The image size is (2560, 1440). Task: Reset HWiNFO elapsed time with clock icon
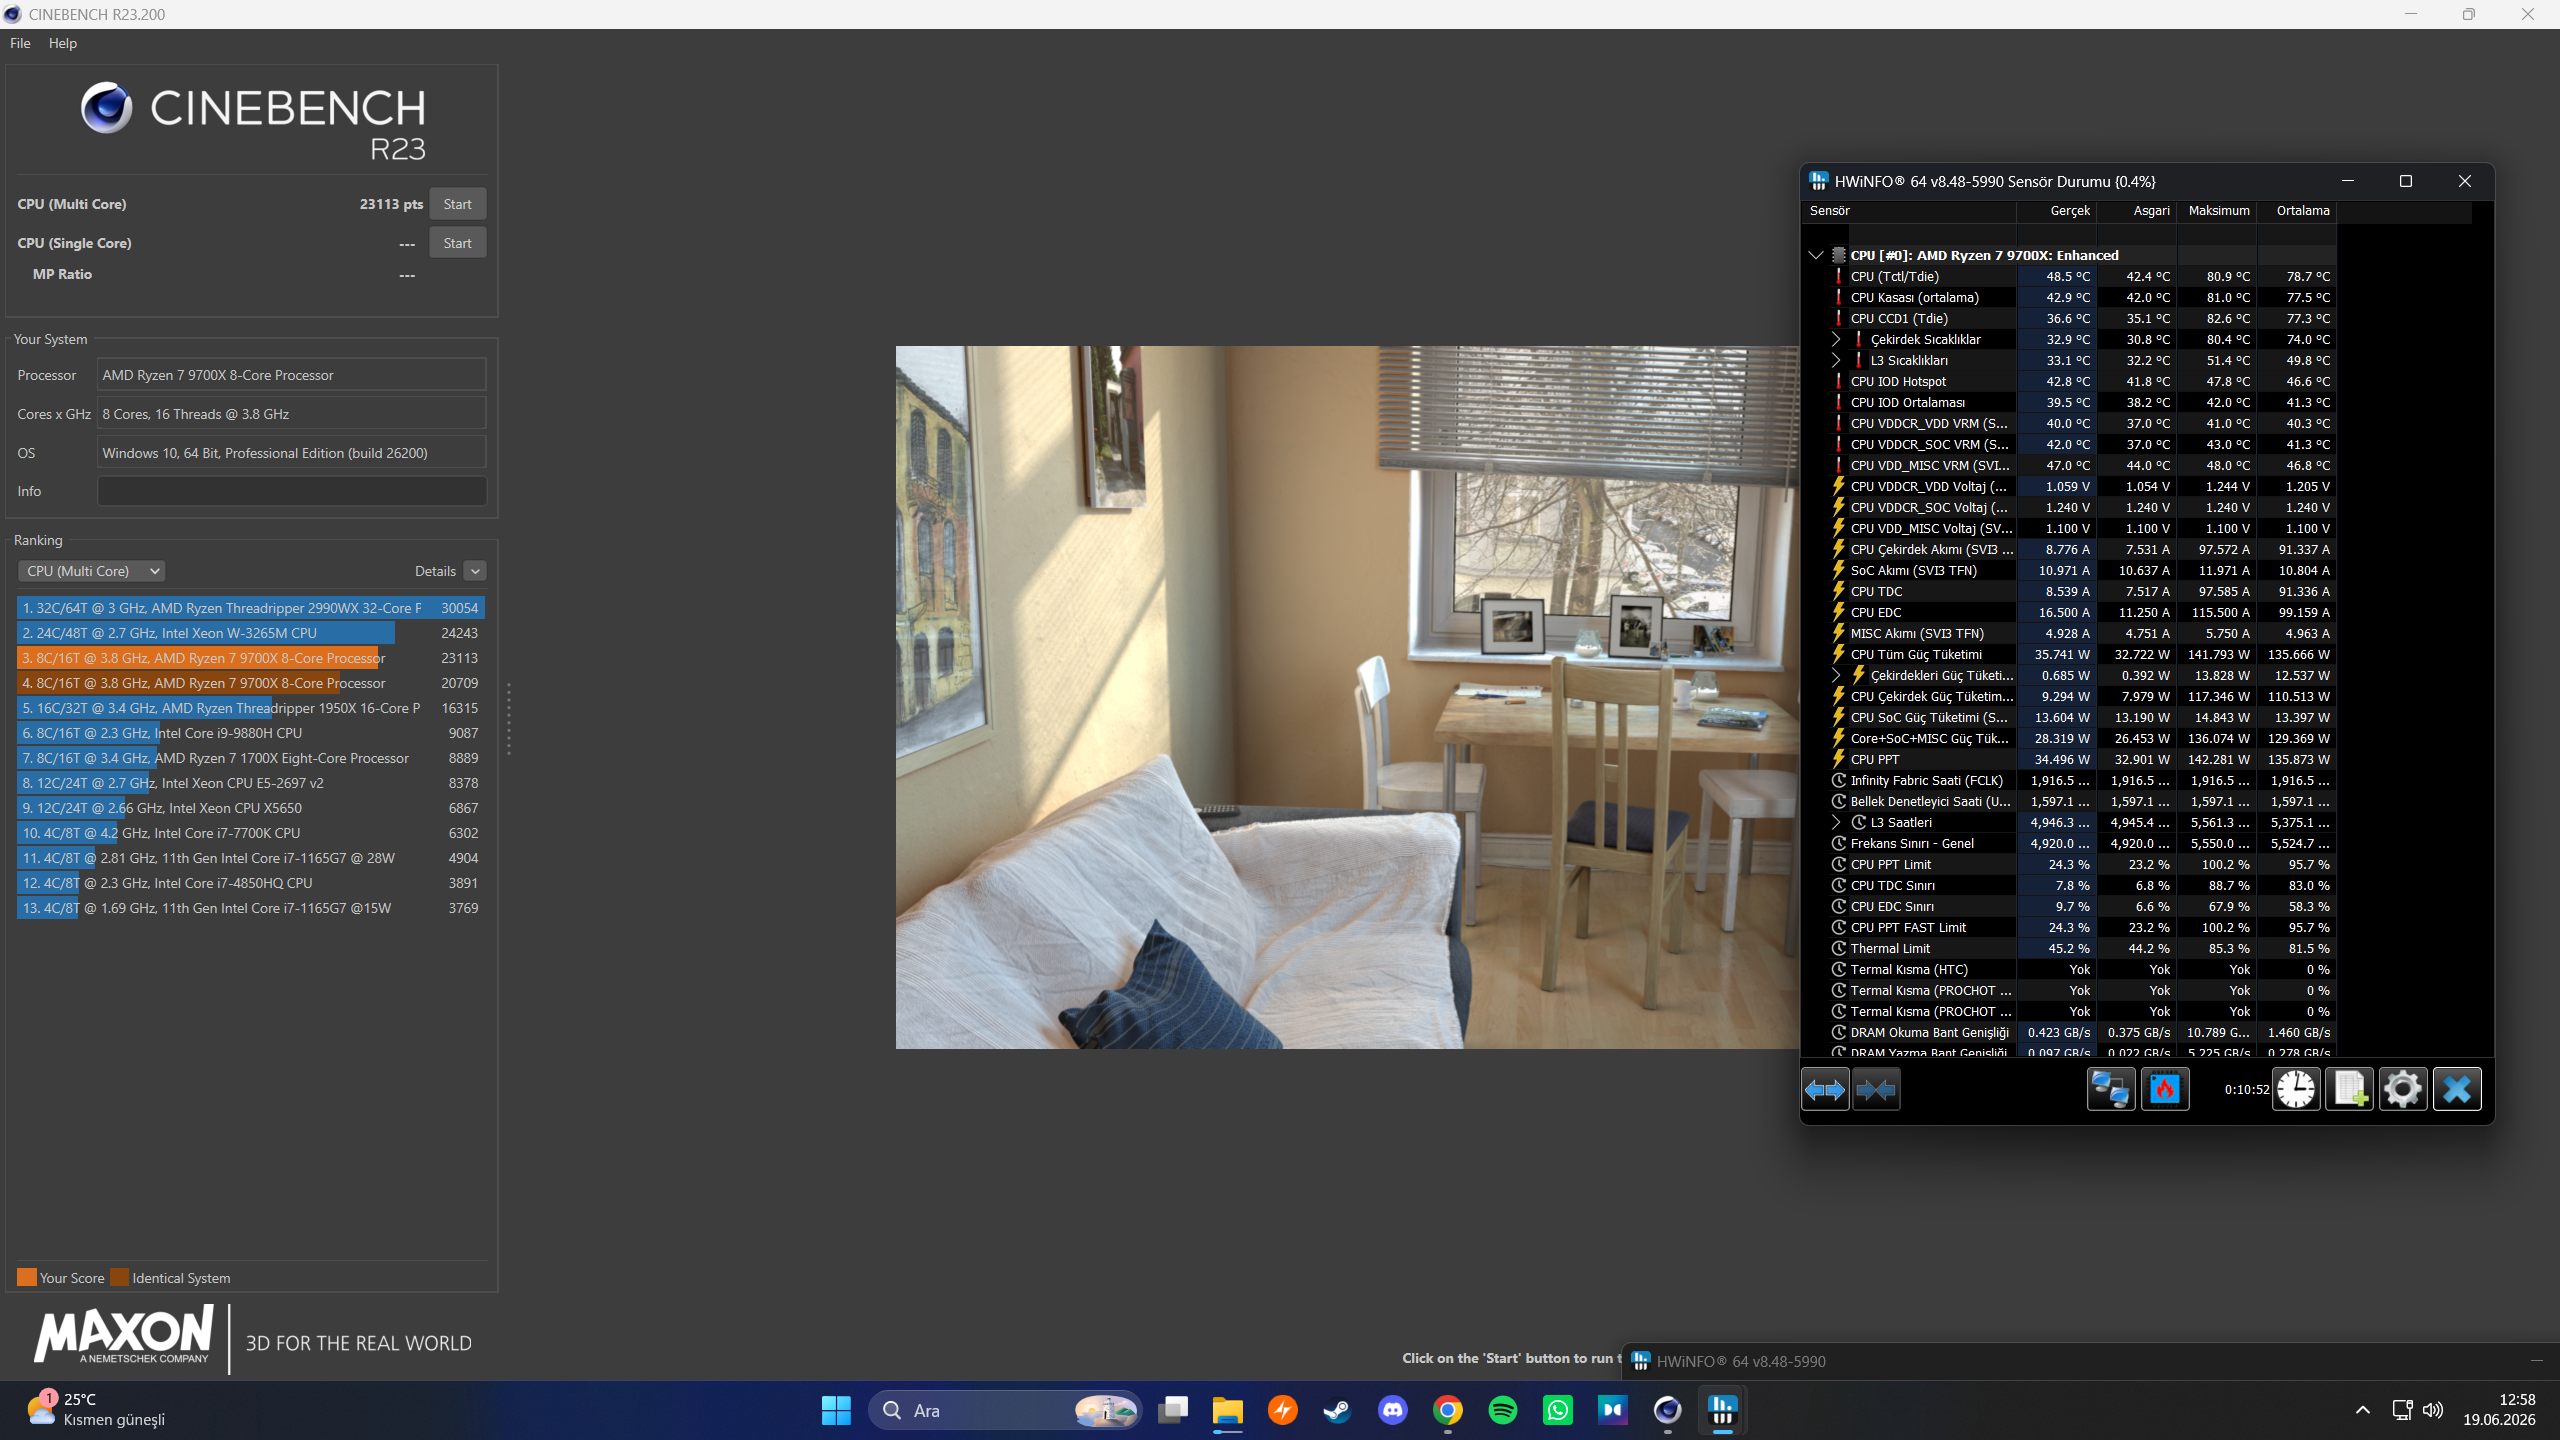pyautogui.click(x=2296, y=1089)
